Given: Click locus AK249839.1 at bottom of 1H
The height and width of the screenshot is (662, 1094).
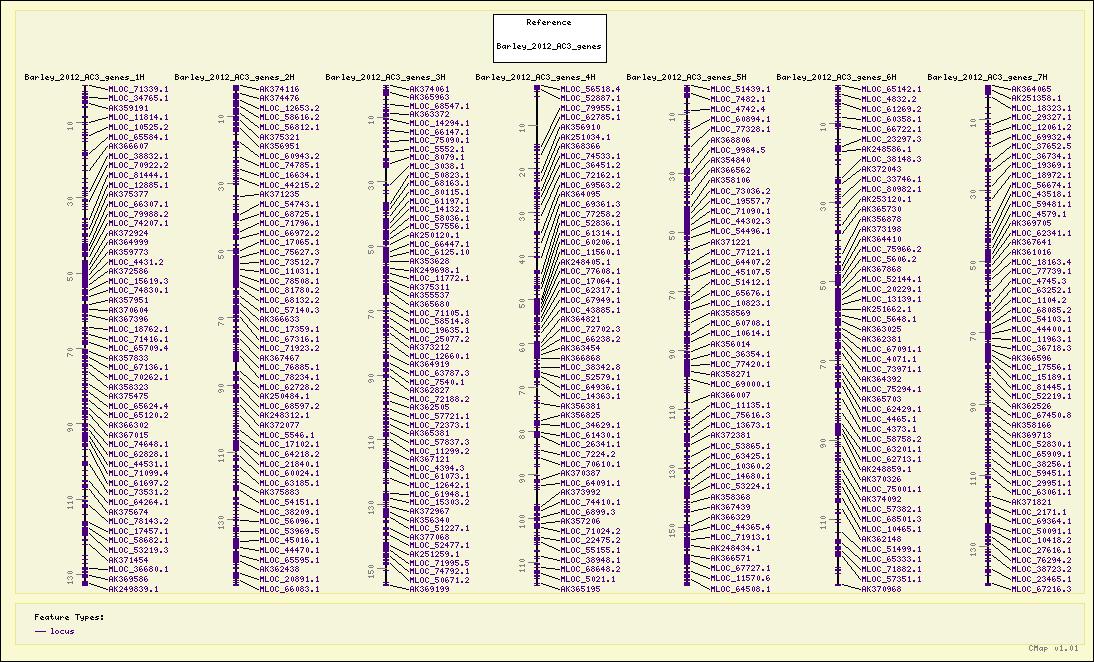Looking at the screenshot, I should (133, 589).
